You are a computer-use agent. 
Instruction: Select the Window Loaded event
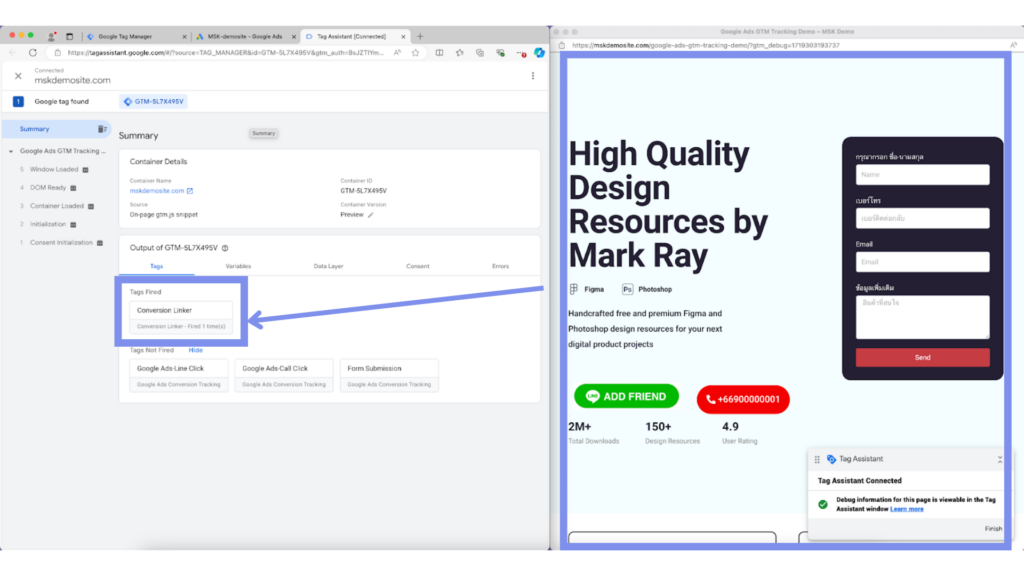(x=54, y=170)
